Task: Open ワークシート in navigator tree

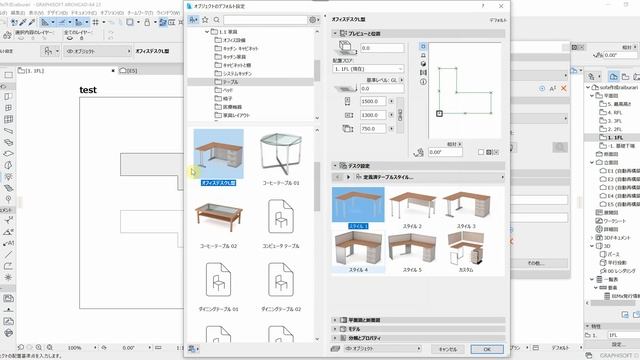Action: [x=611, y=221]
